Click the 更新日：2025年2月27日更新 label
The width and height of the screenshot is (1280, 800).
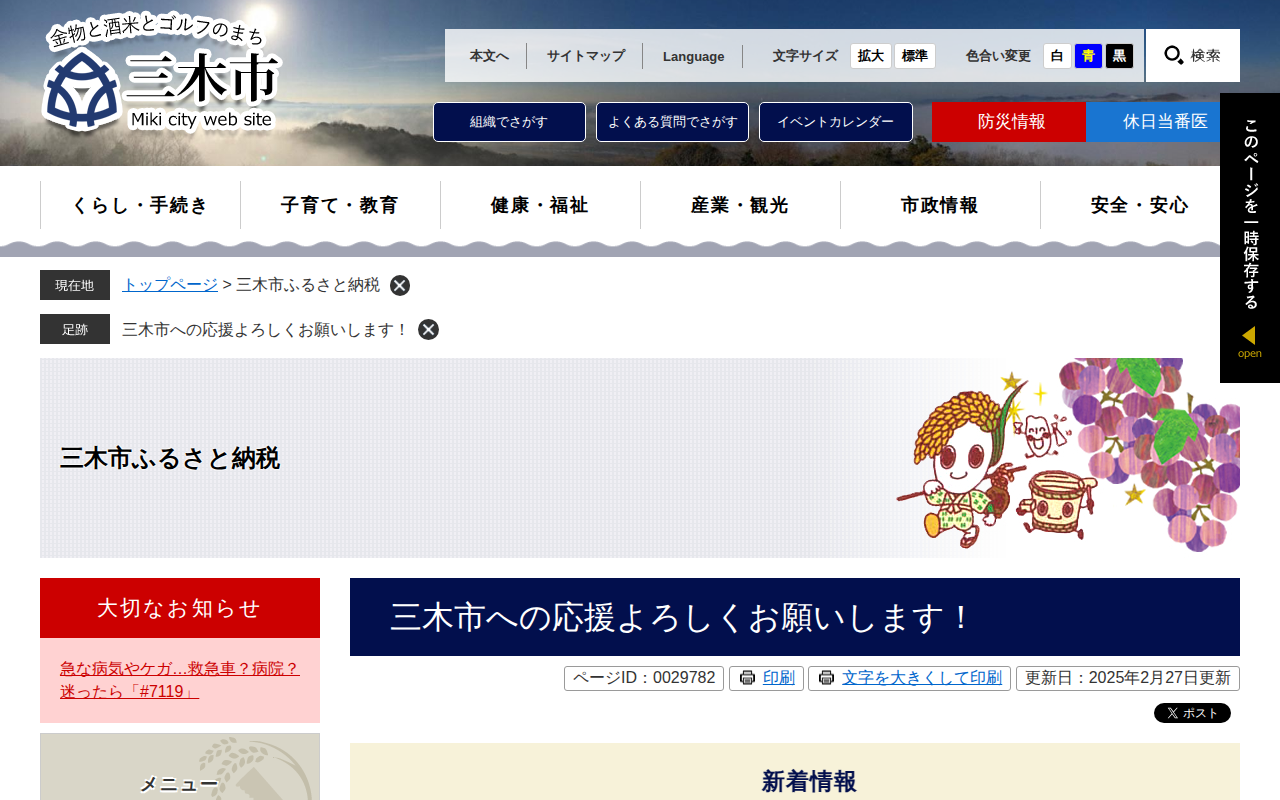(1128, 678)
